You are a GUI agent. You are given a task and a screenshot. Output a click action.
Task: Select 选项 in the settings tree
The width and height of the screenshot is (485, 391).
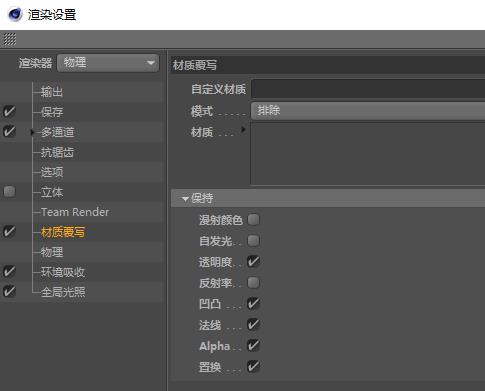pos(52,172)
